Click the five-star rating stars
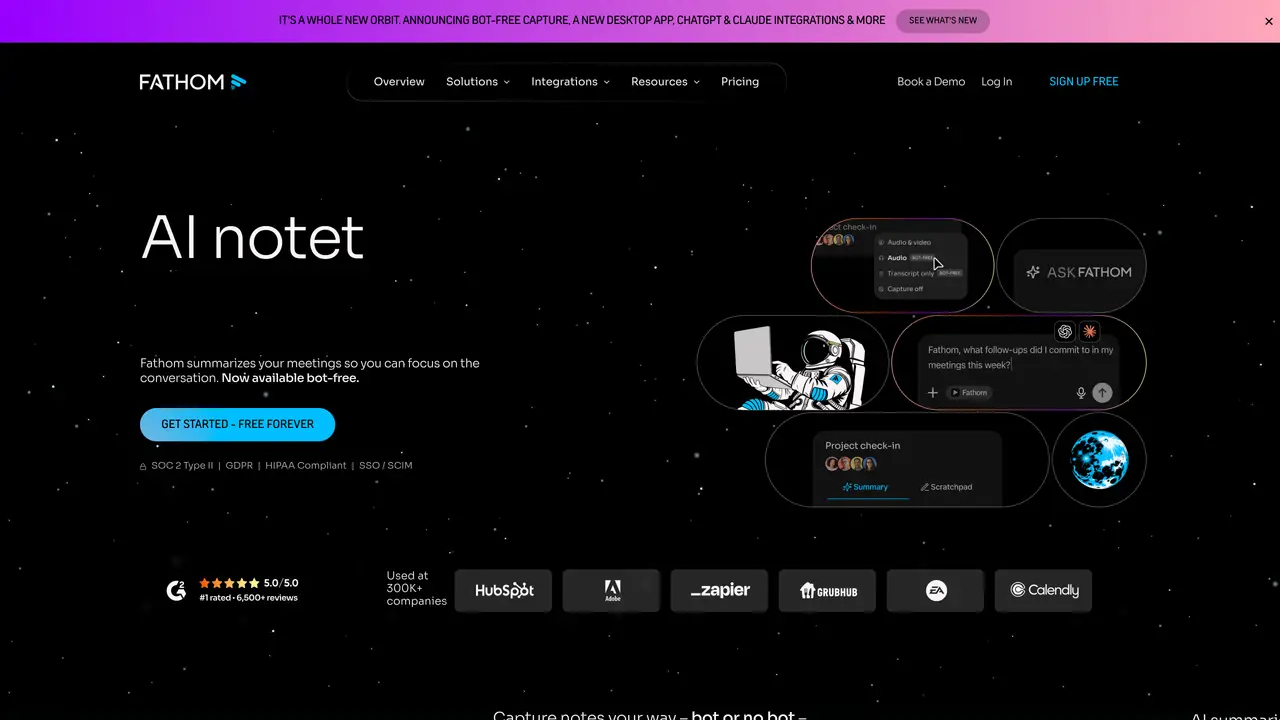 tap(229, 583)
